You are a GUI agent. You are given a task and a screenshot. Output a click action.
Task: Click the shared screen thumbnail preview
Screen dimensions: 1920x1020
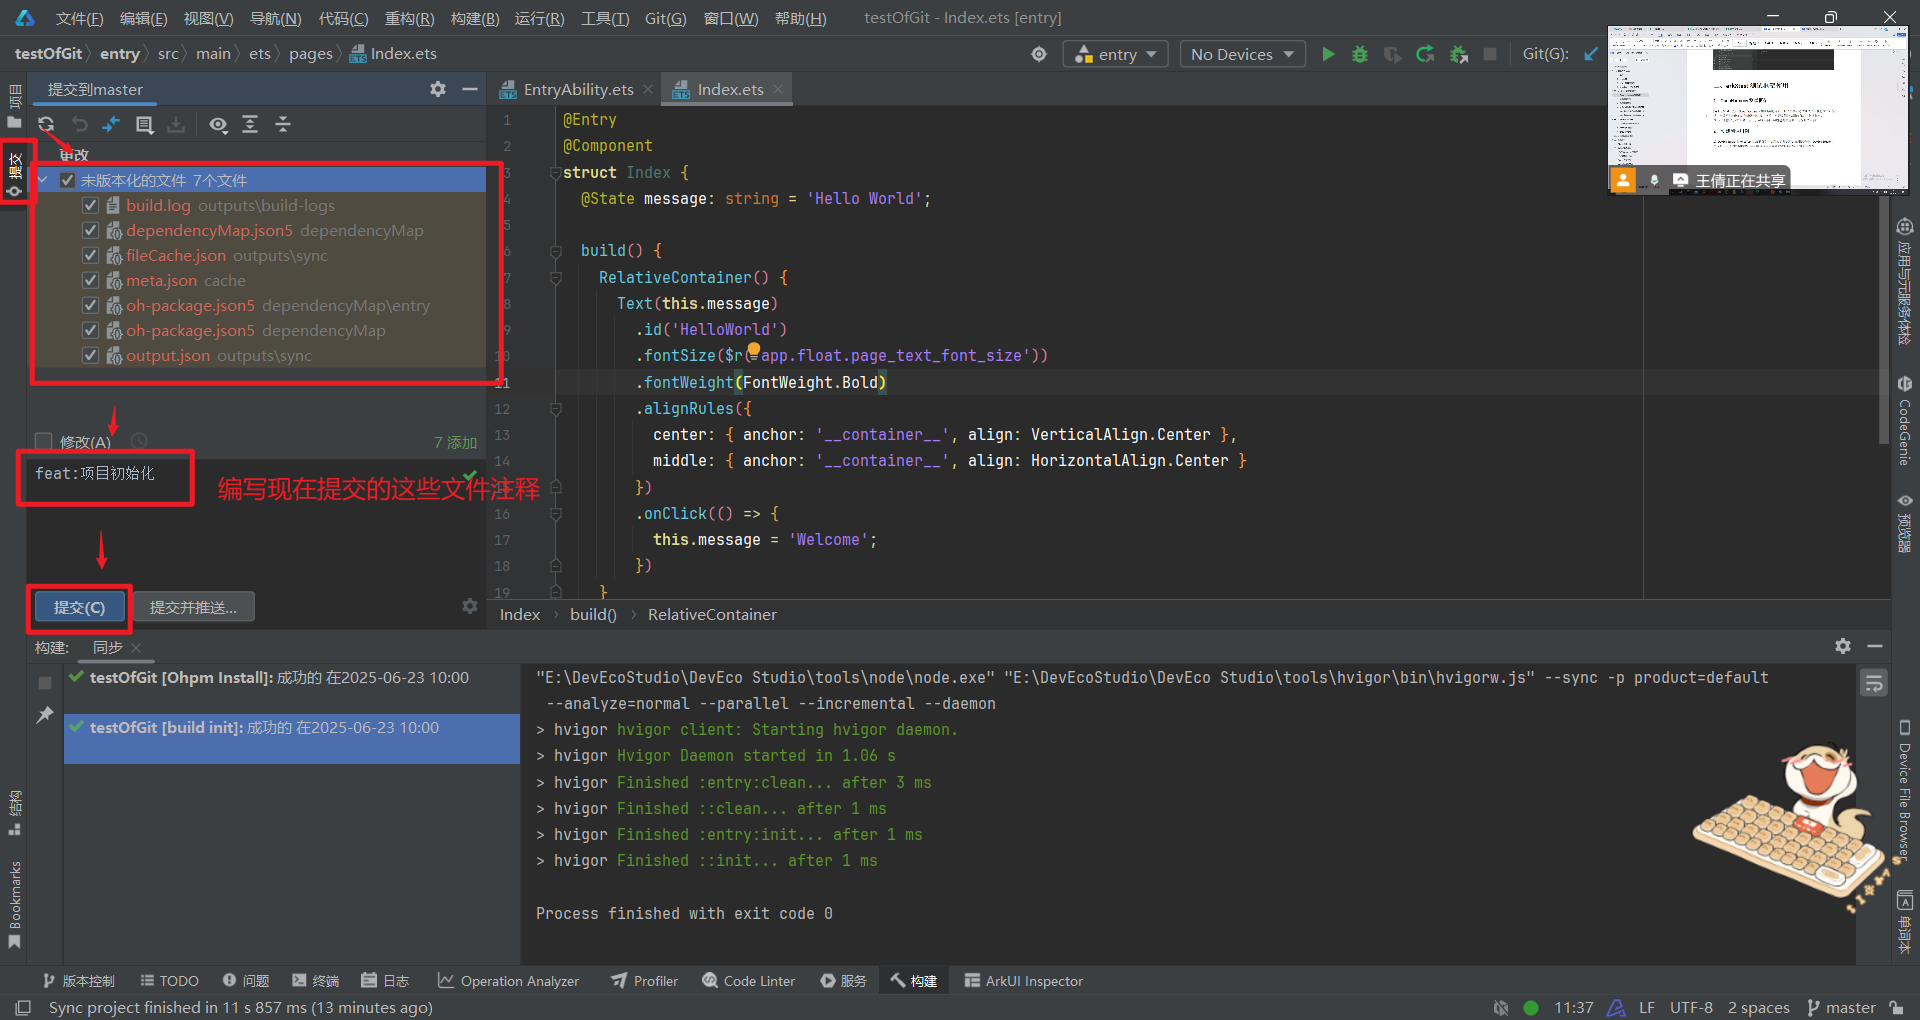(1757, 108)
